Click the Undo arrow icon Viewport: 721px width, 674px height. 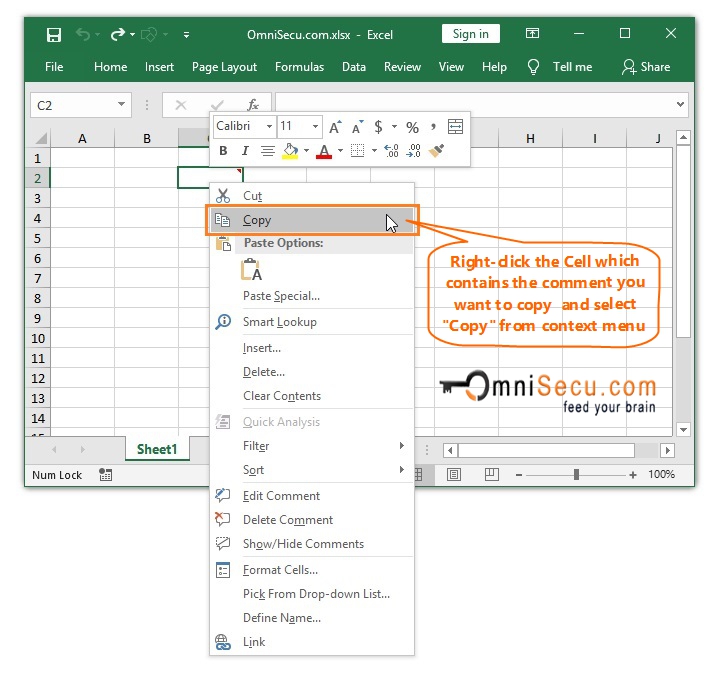83,34
